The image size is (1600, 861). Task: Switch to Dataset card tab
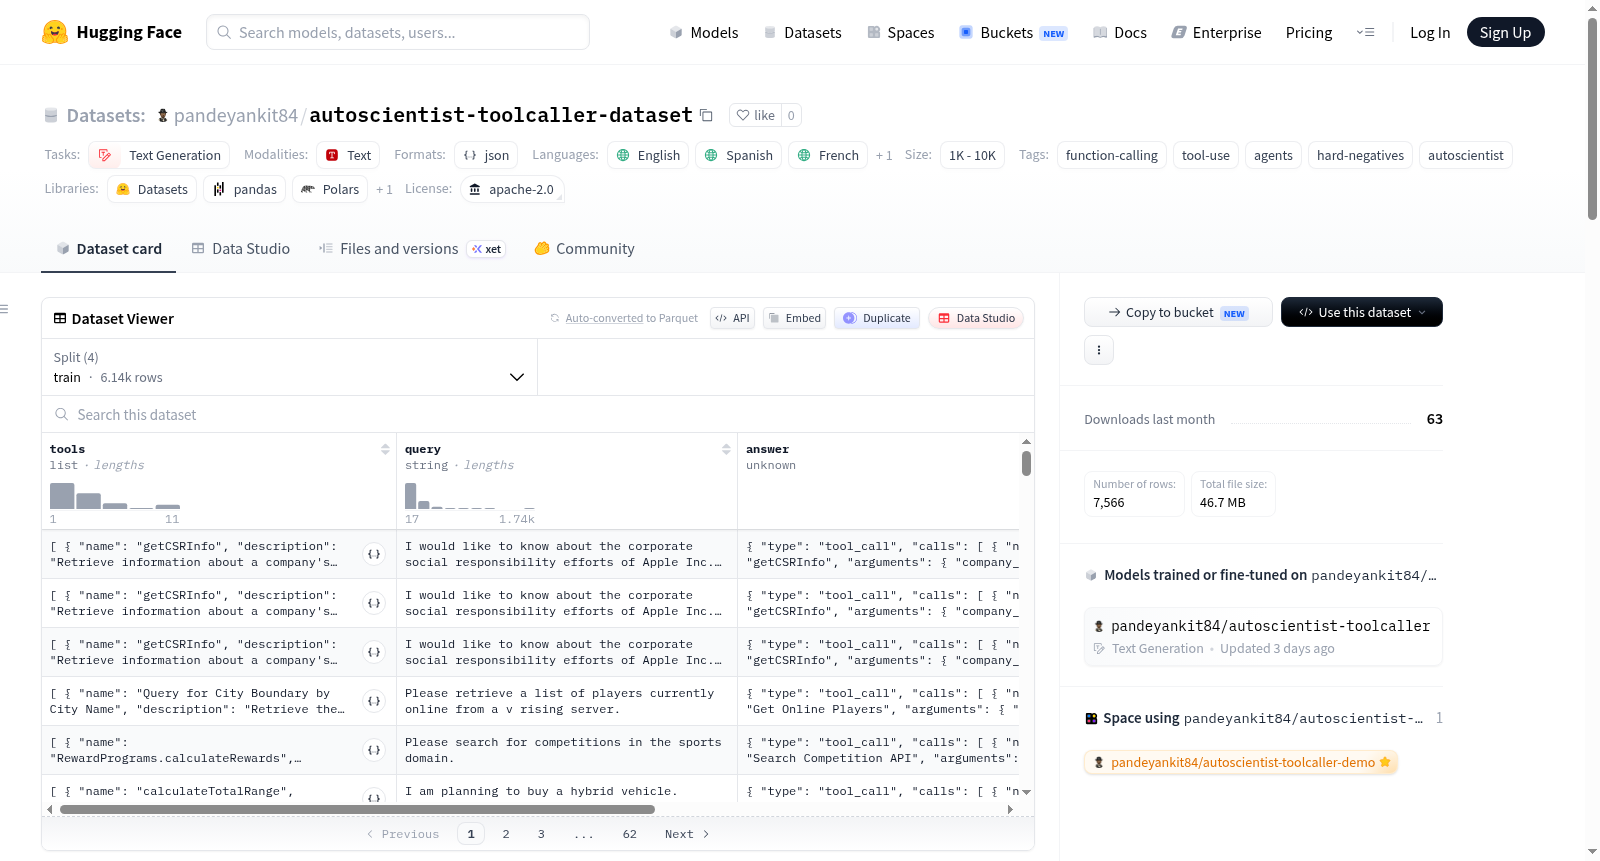click(108, 249)
